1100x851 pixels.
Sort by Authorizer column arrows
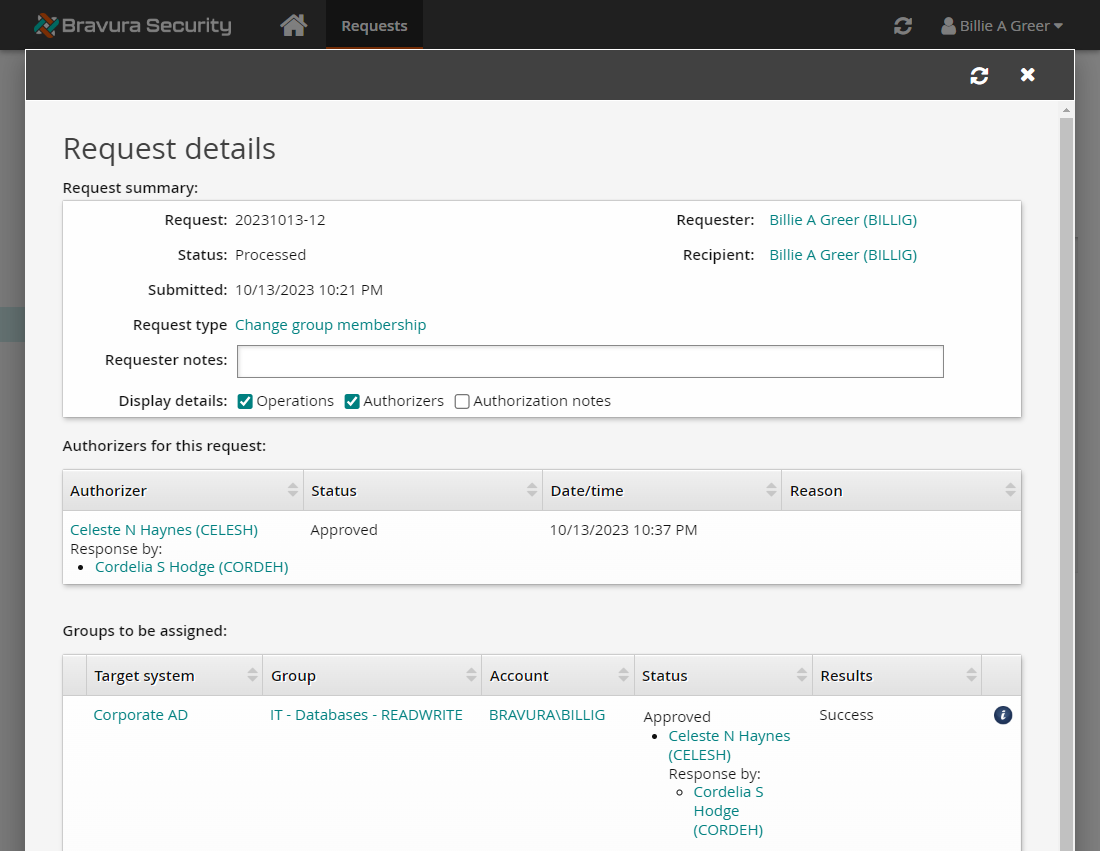coord(292,490)
